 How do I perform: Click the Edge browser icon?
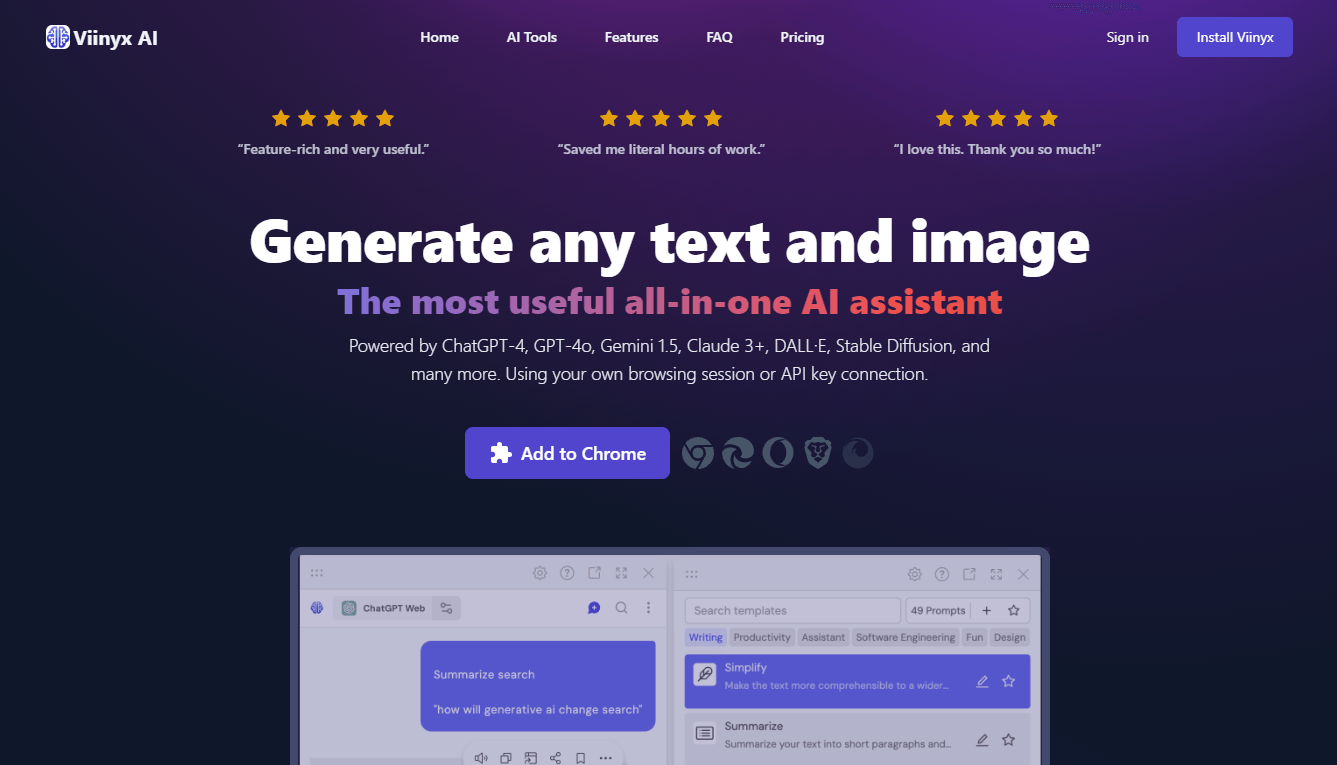pyautogui.click(x=738, y=453)
